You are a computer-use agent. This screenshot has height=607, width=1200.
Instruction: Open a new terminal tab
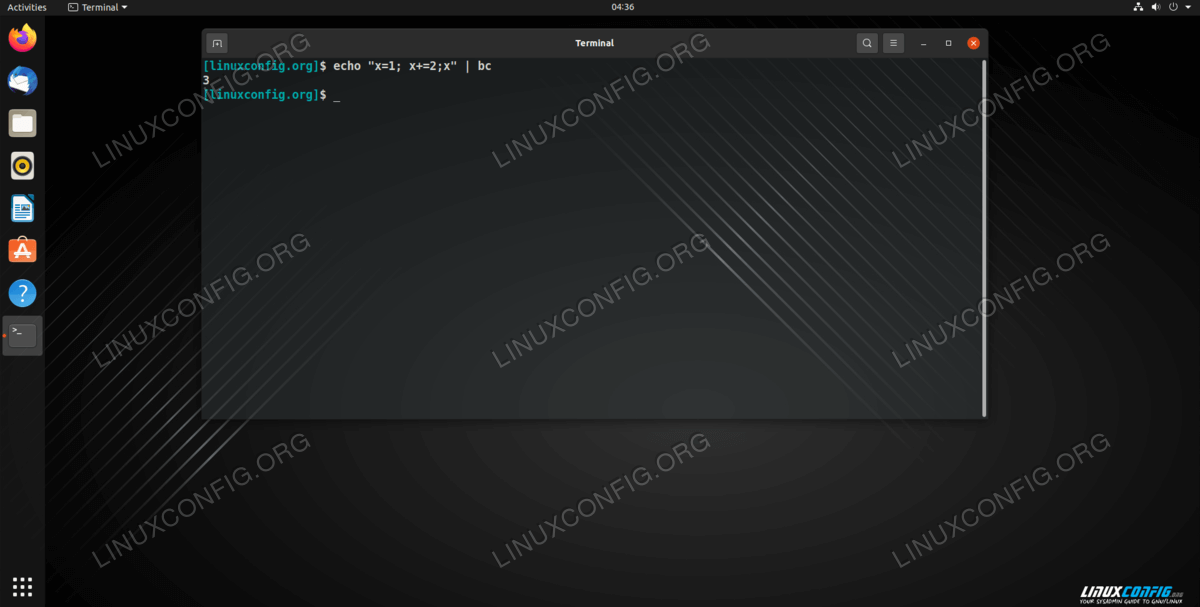point(217,43)
